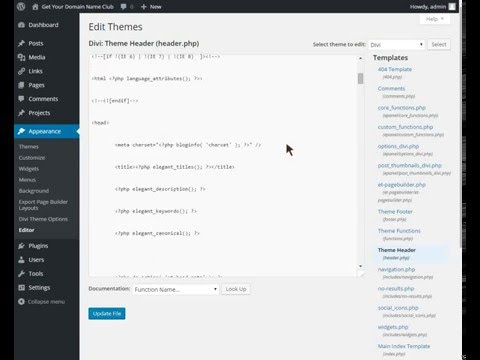Click inside the header.php code editor
This screenshot has height=360, width=480.
click(223, 166)
